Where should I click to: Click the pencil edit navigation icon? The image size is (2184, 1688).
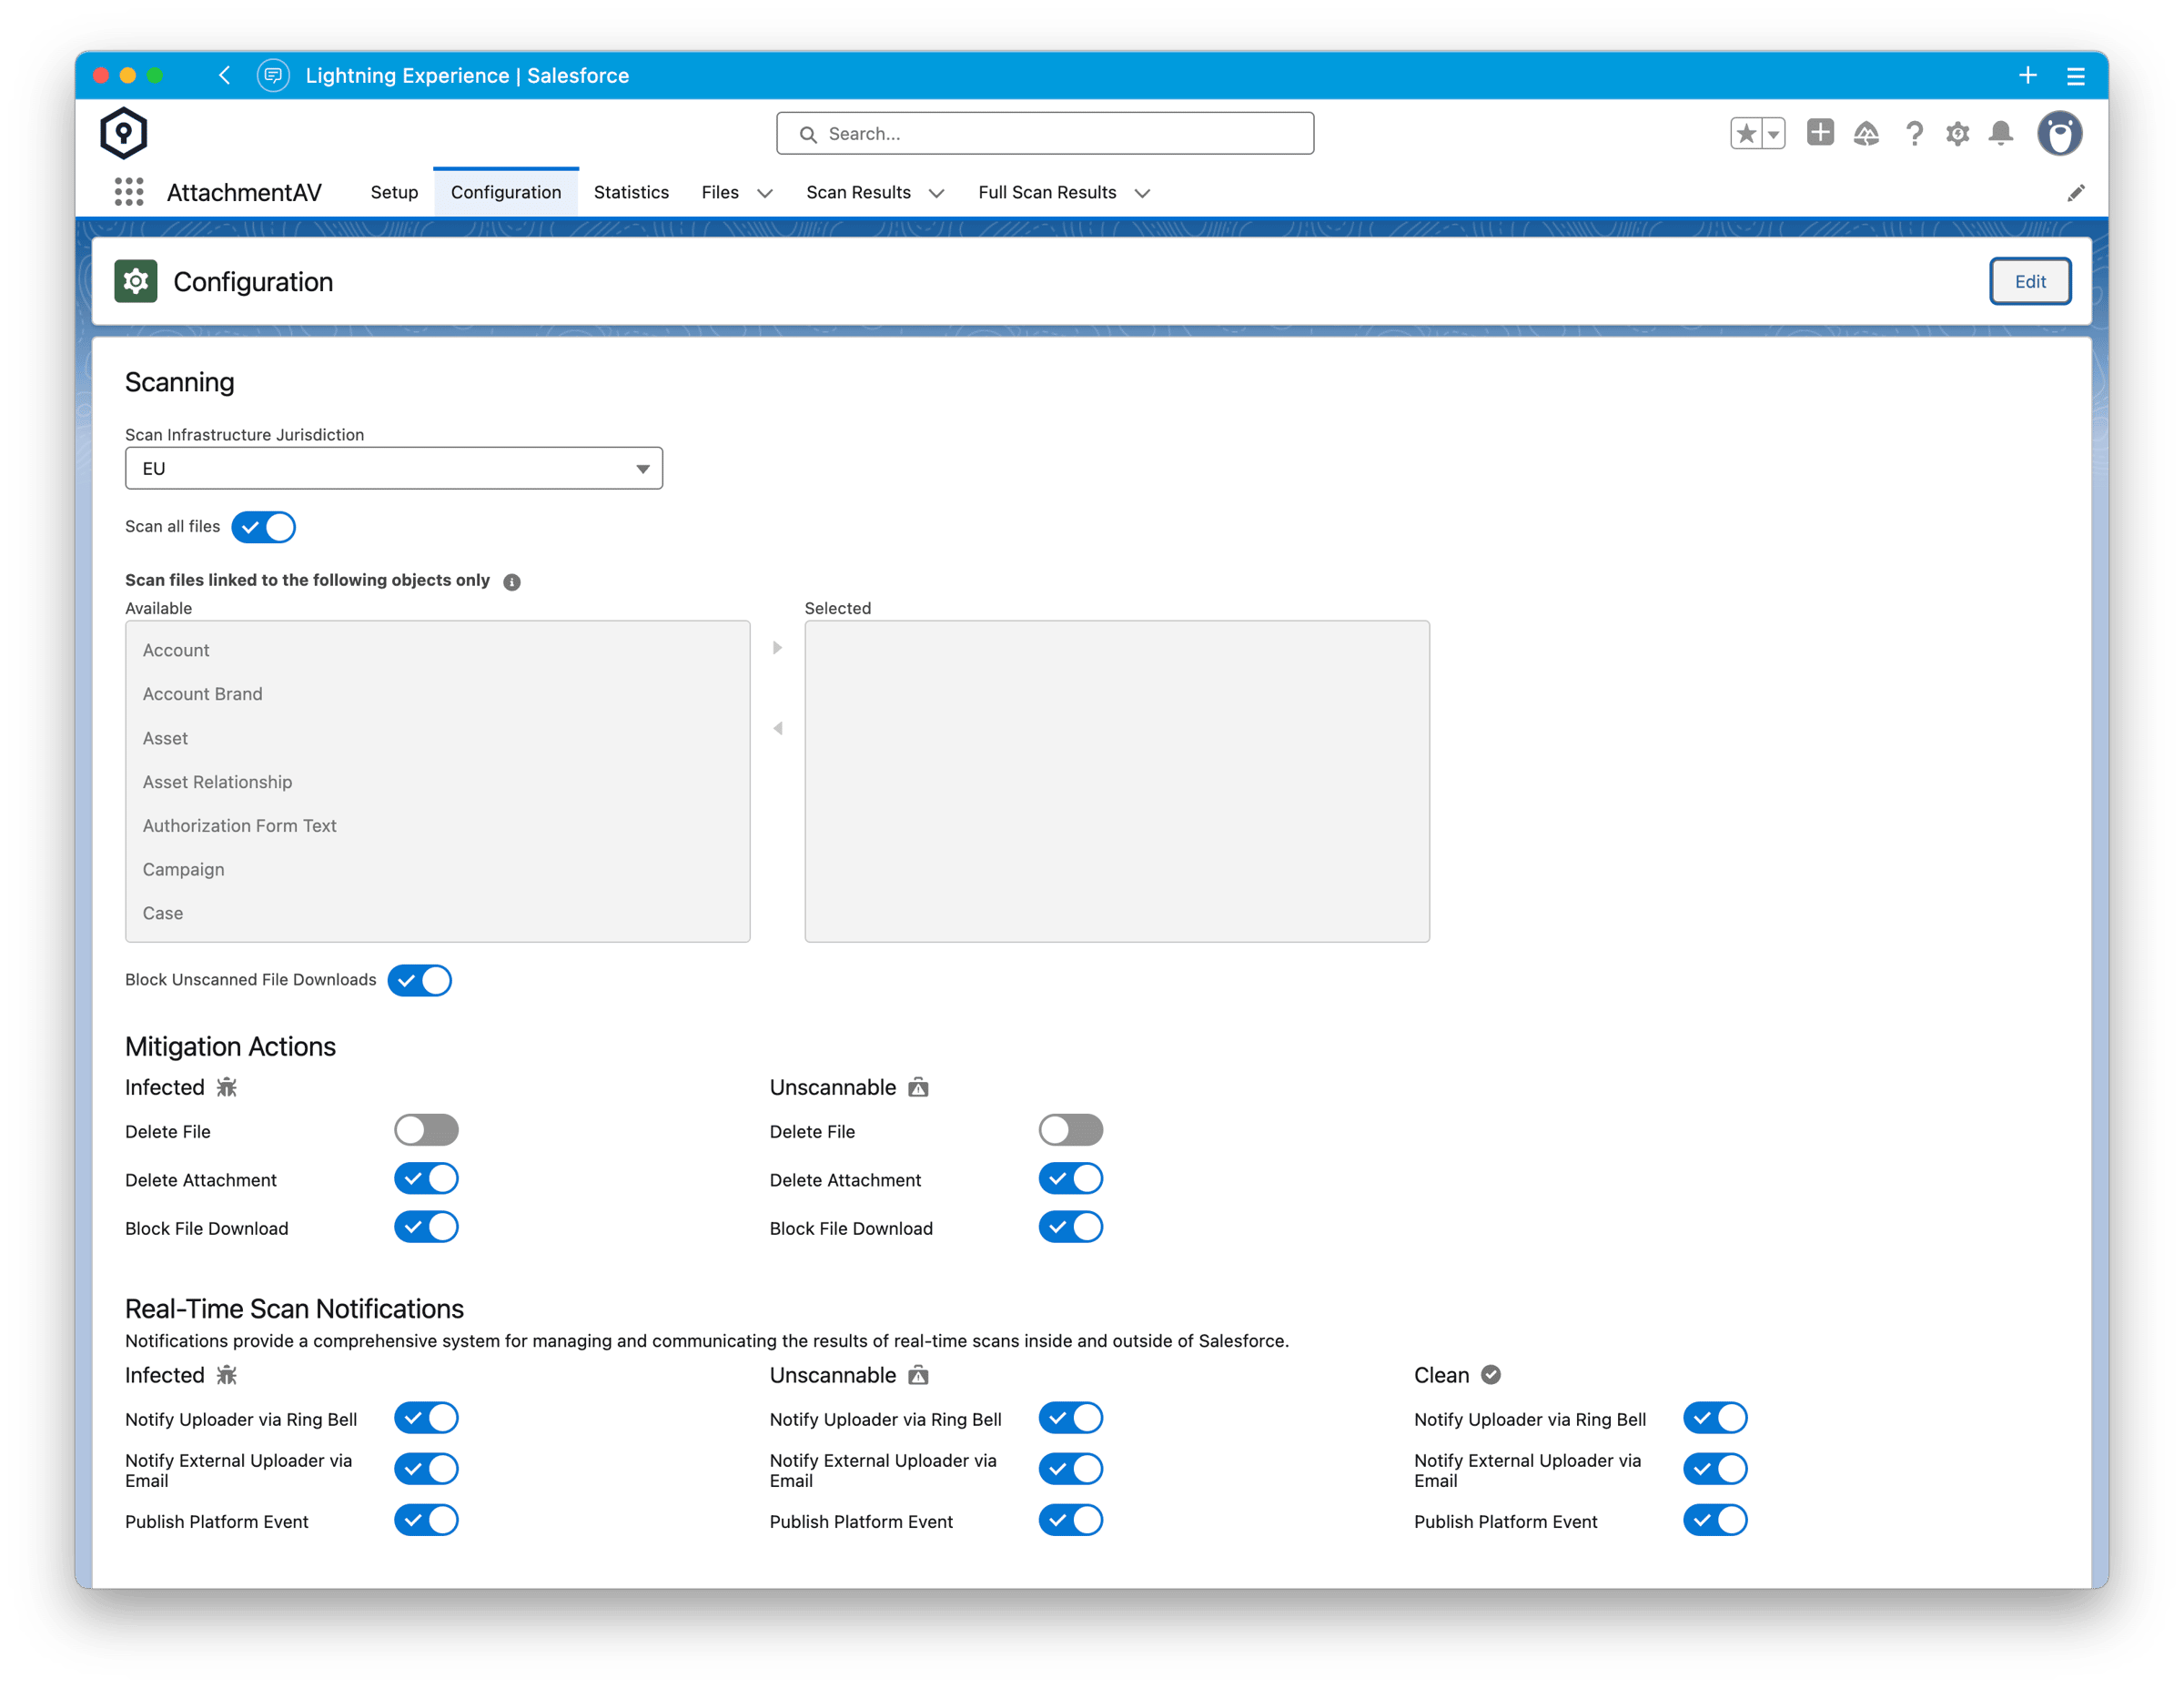pyautogui.click(x=2076, y=193)
